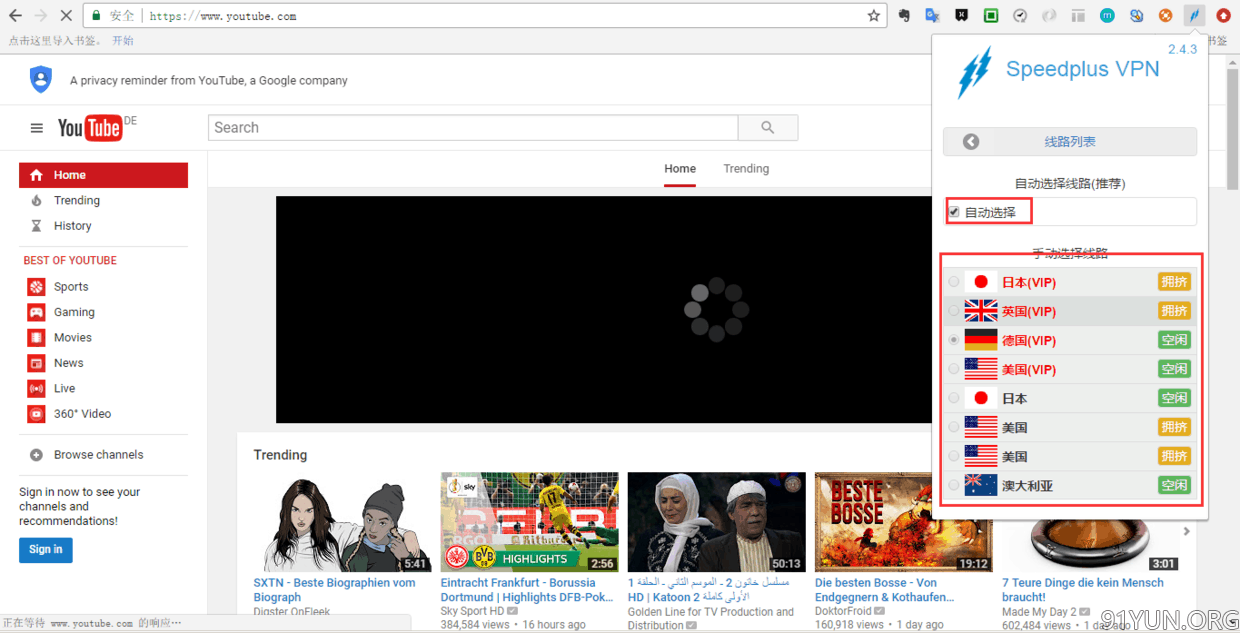Click back arrow in VPN route list header
Screen dimensions: 1240x633
(x=971, y=142)
